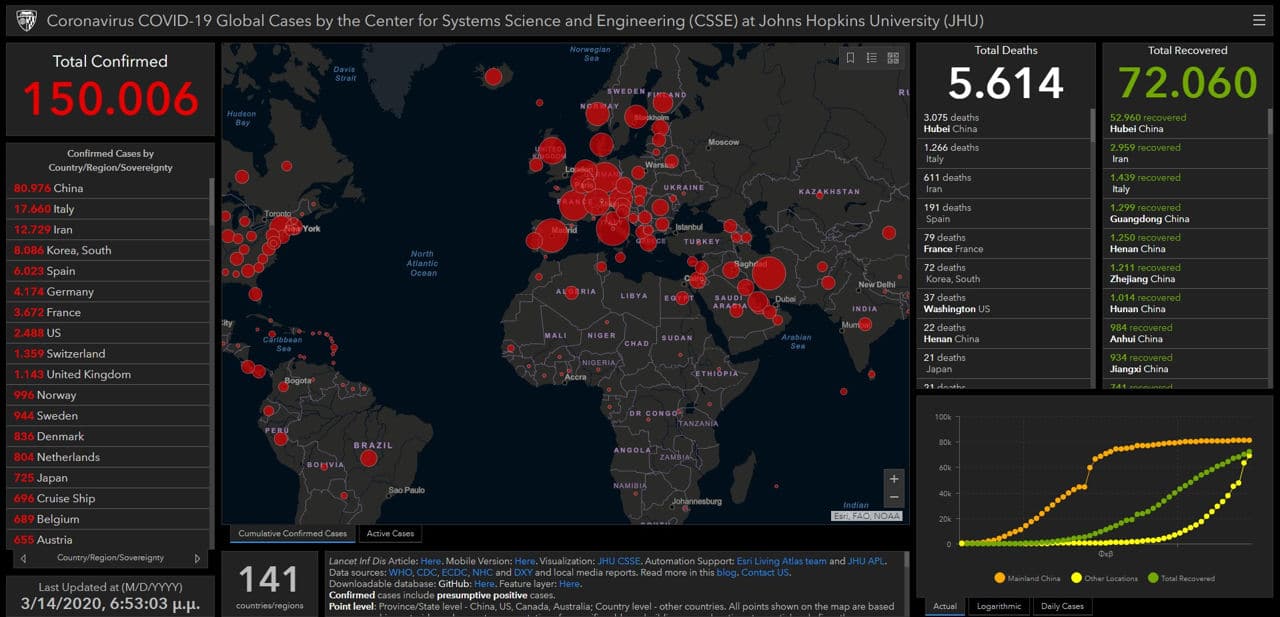
Task: Click the large red circle over Iran
Action: point(768,273)
